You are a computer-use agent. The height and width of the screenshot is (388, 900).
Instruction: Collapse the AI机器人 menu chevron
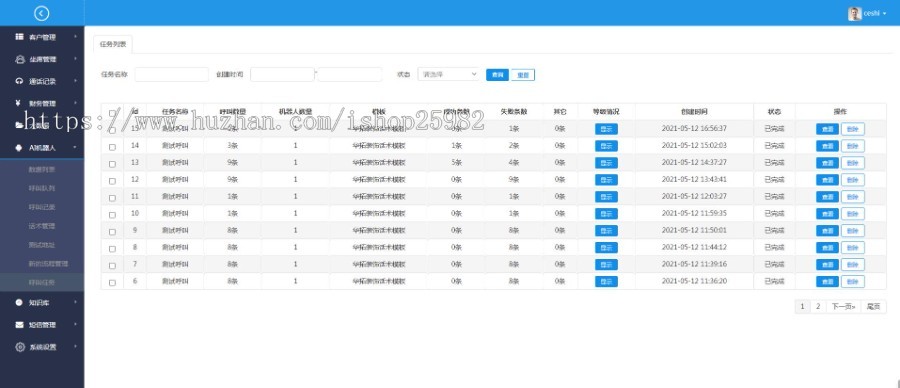point(75,148)
